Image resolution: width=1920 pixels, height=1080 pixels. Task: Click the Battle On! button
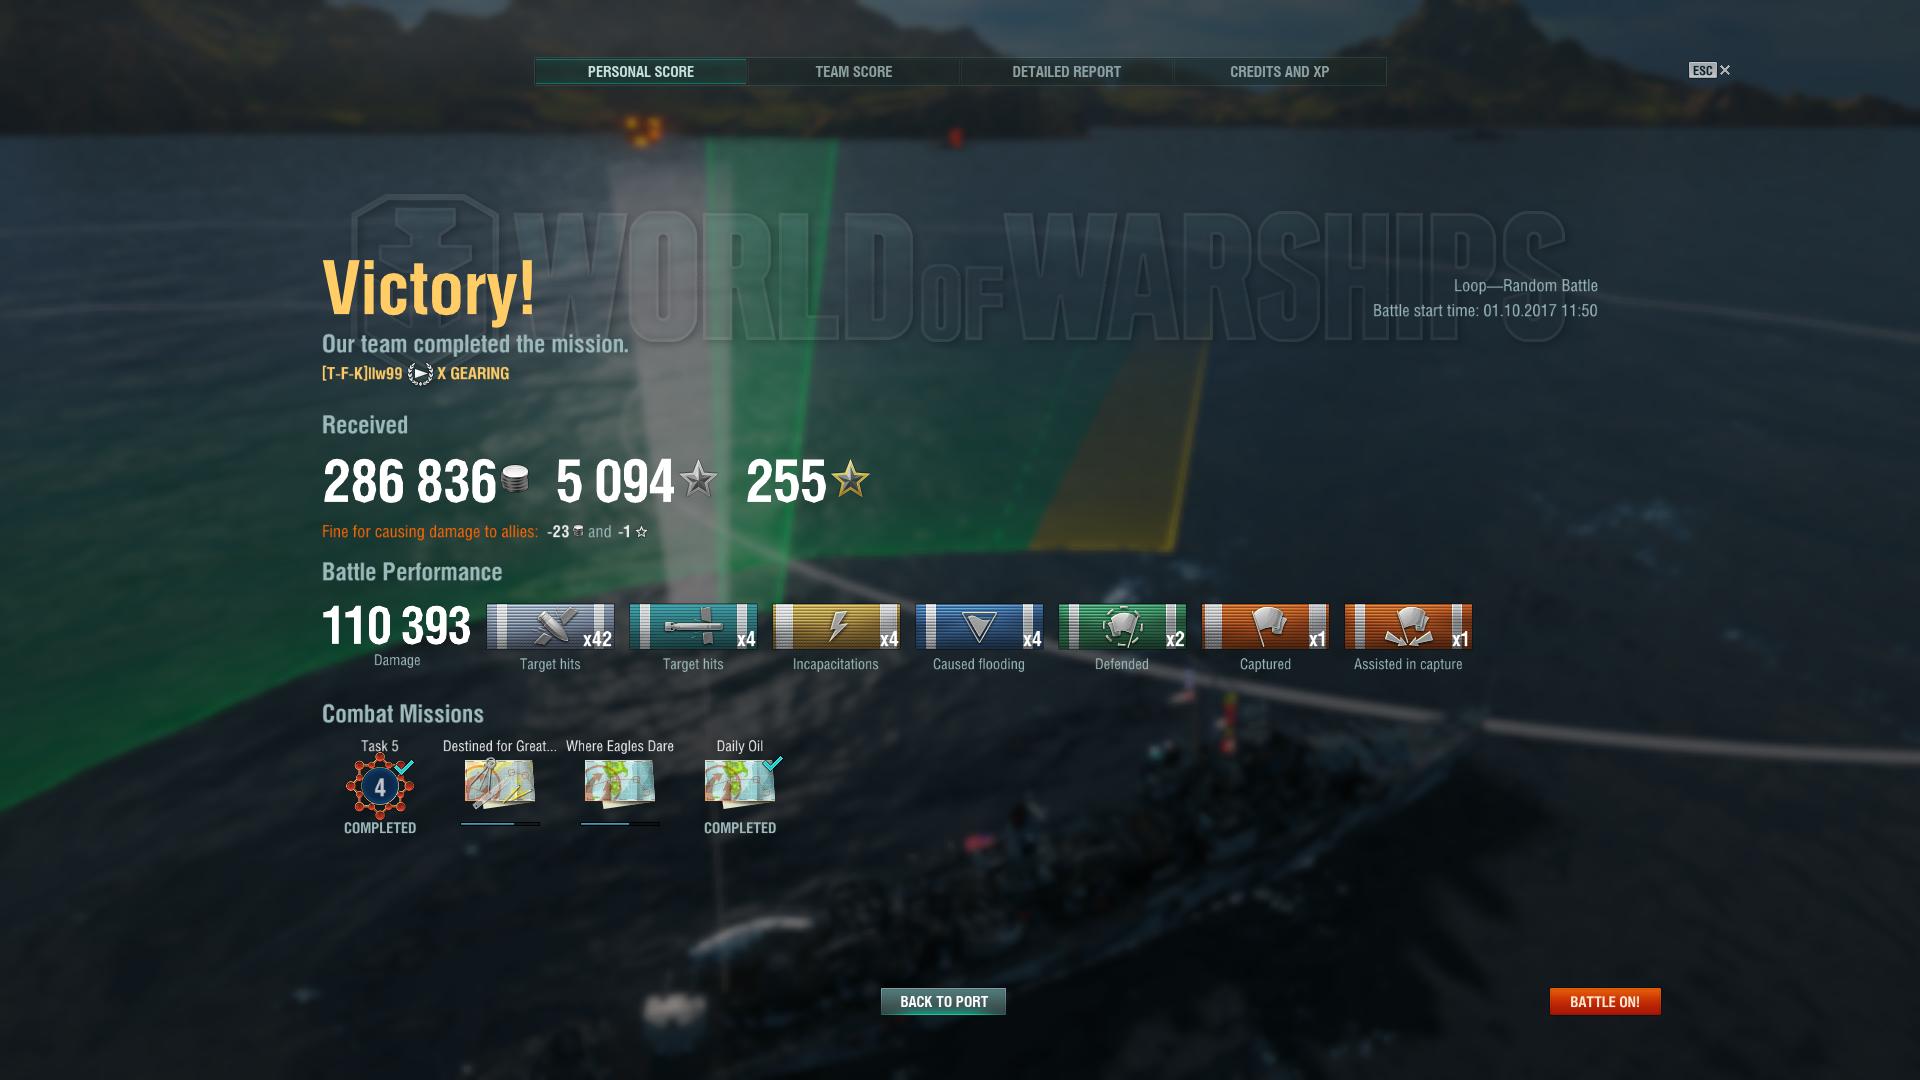tap(1605, 1001)
